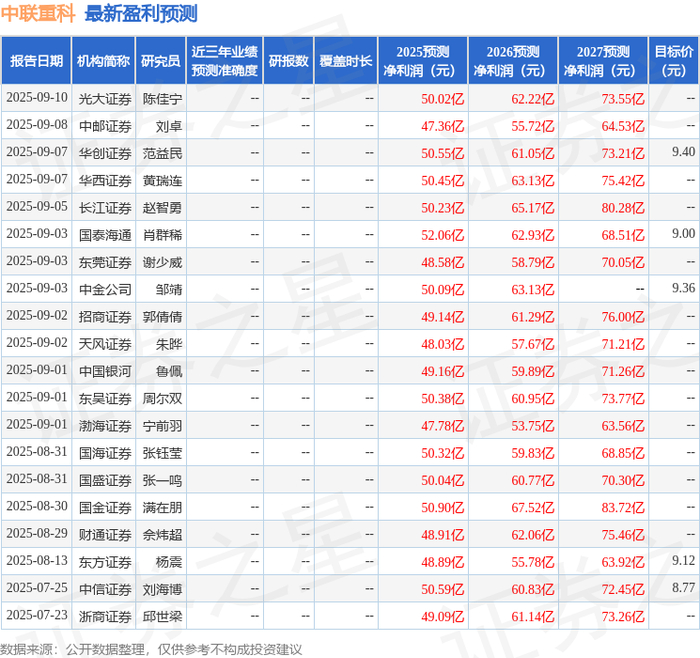Select researcher 刘卓

(169, 126)
